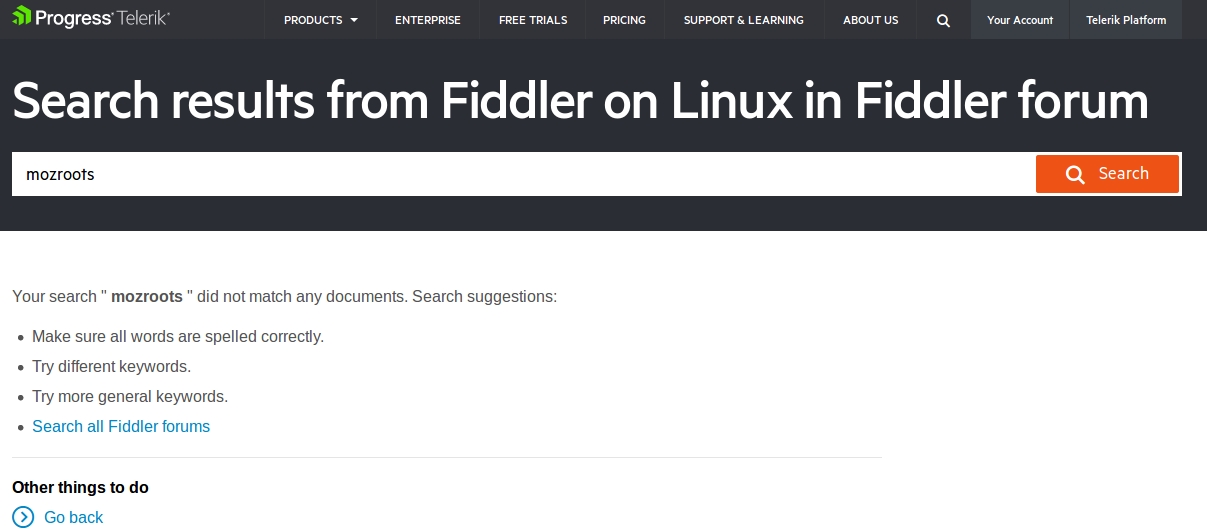This screenshot has height=532, width=1207.
Task: Navigate to ABOUT US
Action: (870, 20)
